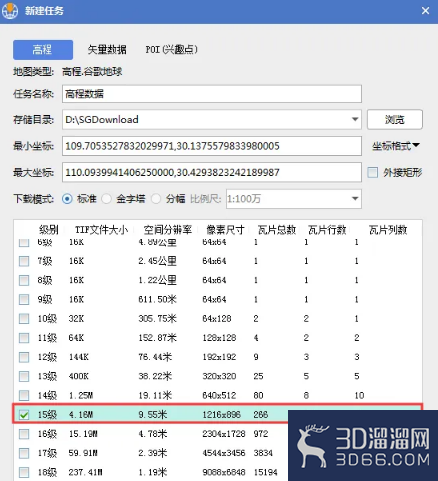The image size is (438, 481).
Task: Check the 8级 level checkbox
Action: click(24, 280)
